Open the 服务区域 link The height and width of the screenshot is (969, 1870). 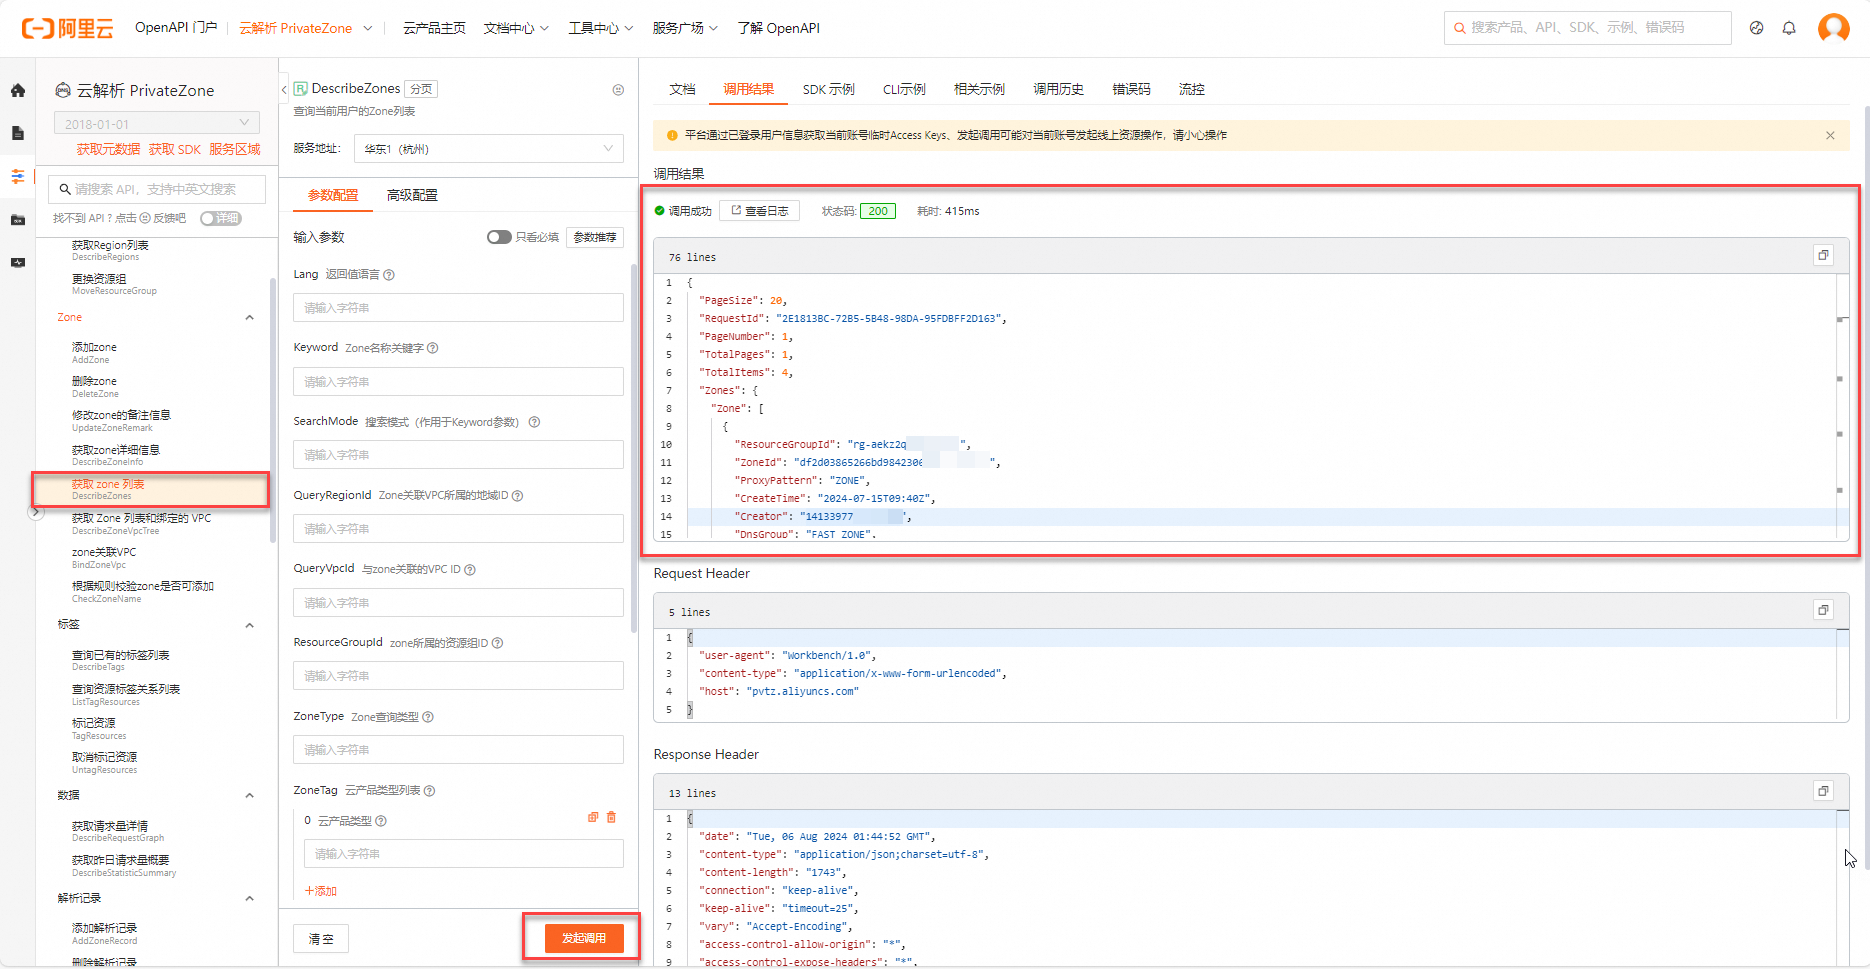pos(235,149)
